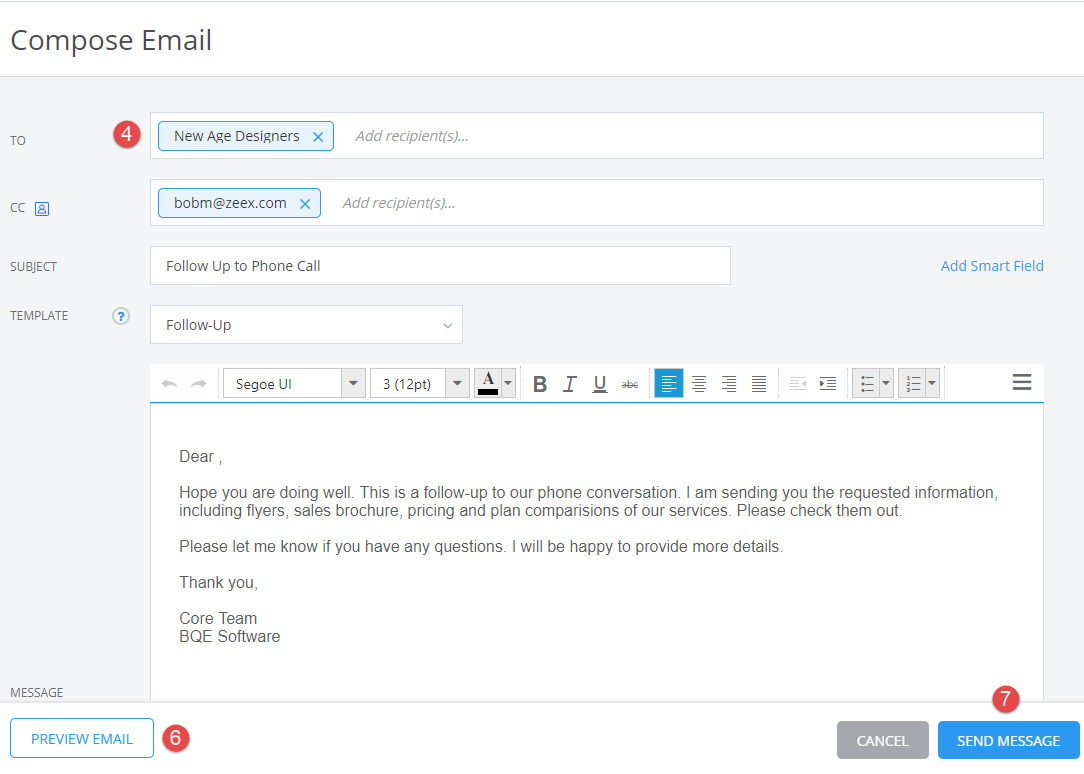Click the Preview Email button
The height and width of the screenshot is (774, 1084).
point(82,739)
